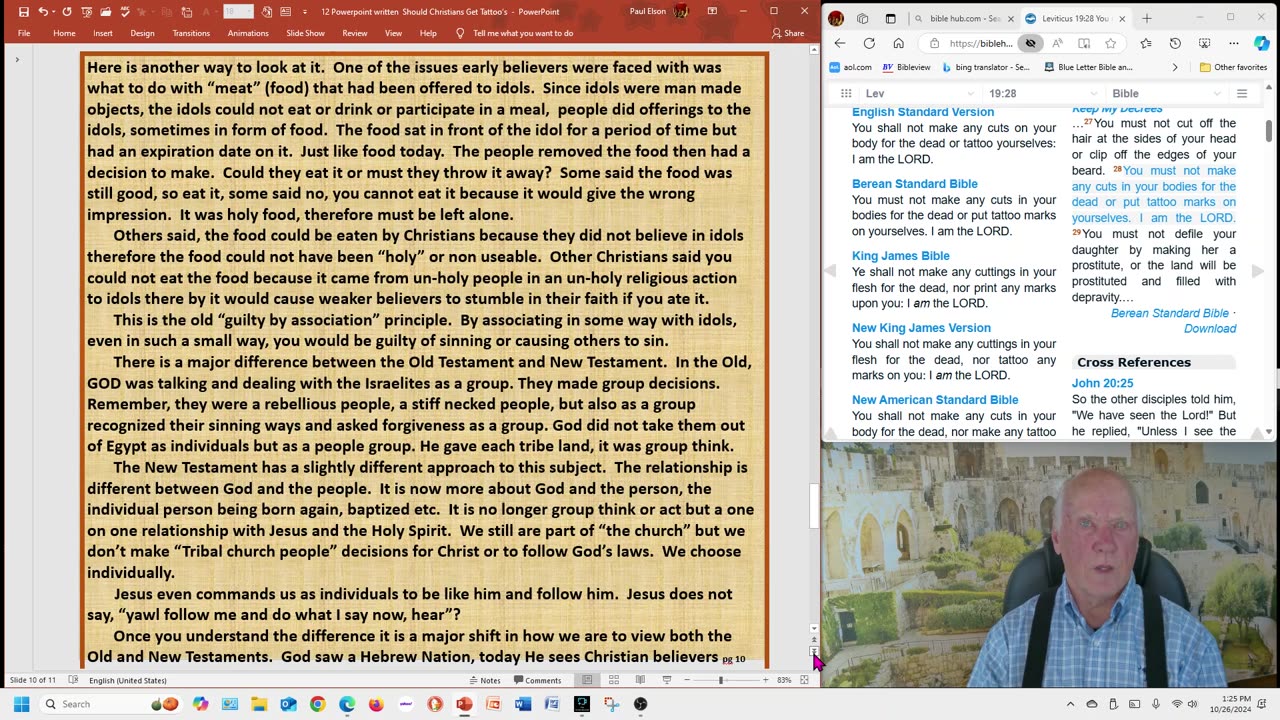The height and width of the screenshot is (720, 1280).
Task: Switch to Reading view
Action: tap(640, 680)
